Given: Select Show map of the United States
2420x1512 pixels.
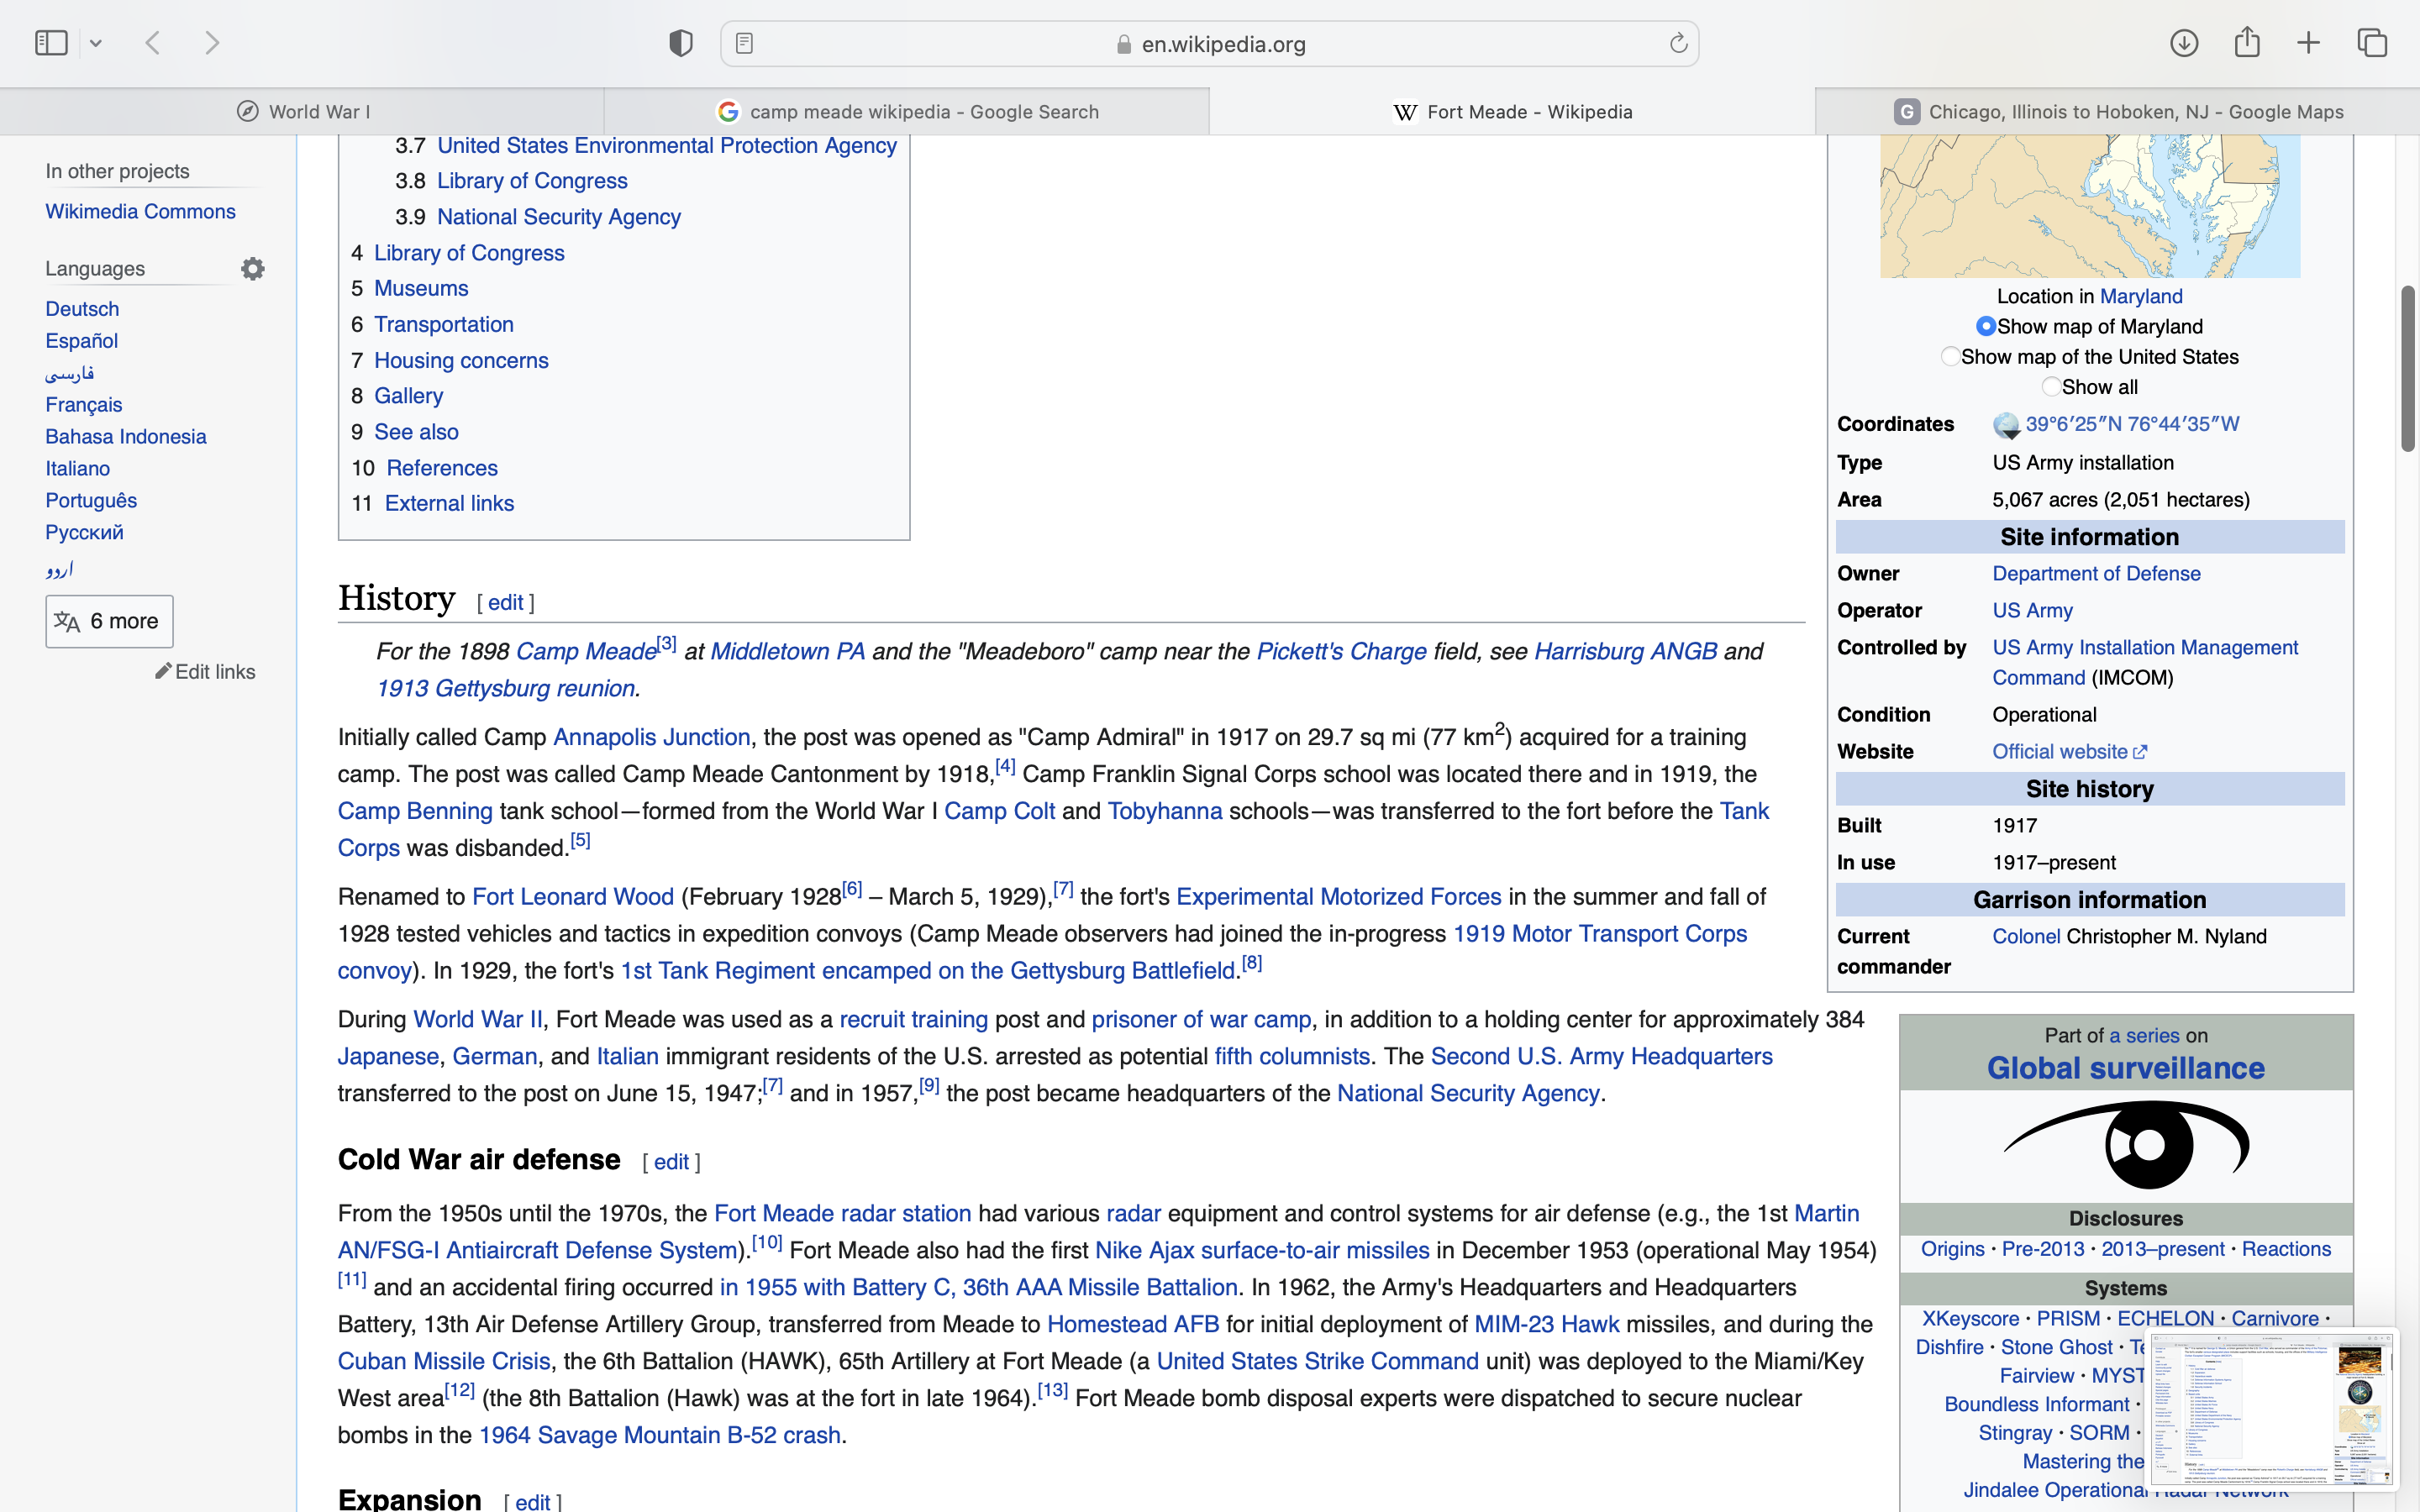Looking at the screenshot, I should point(1950,357).
